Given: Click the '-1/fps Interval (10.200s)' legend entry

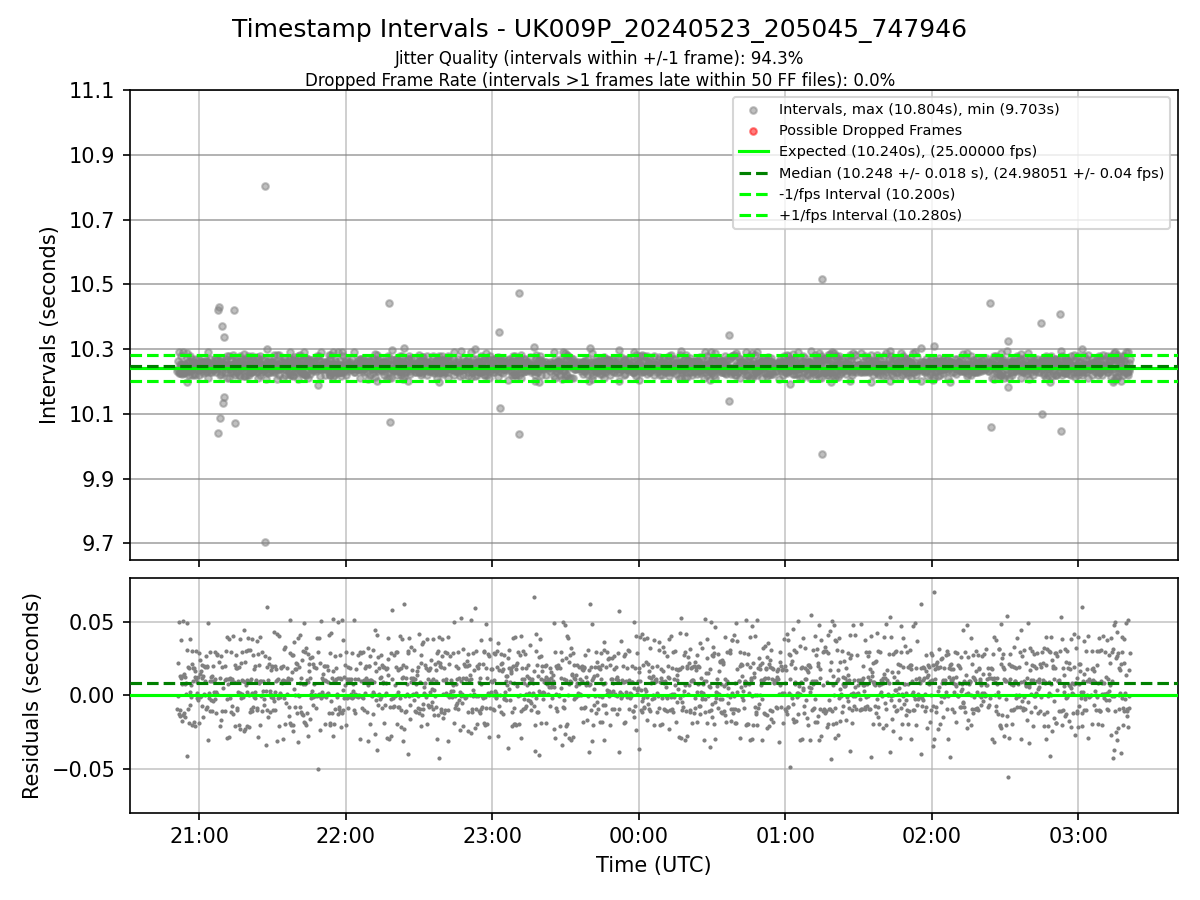Looking at the screenshot, I should [x=867, y=194].
